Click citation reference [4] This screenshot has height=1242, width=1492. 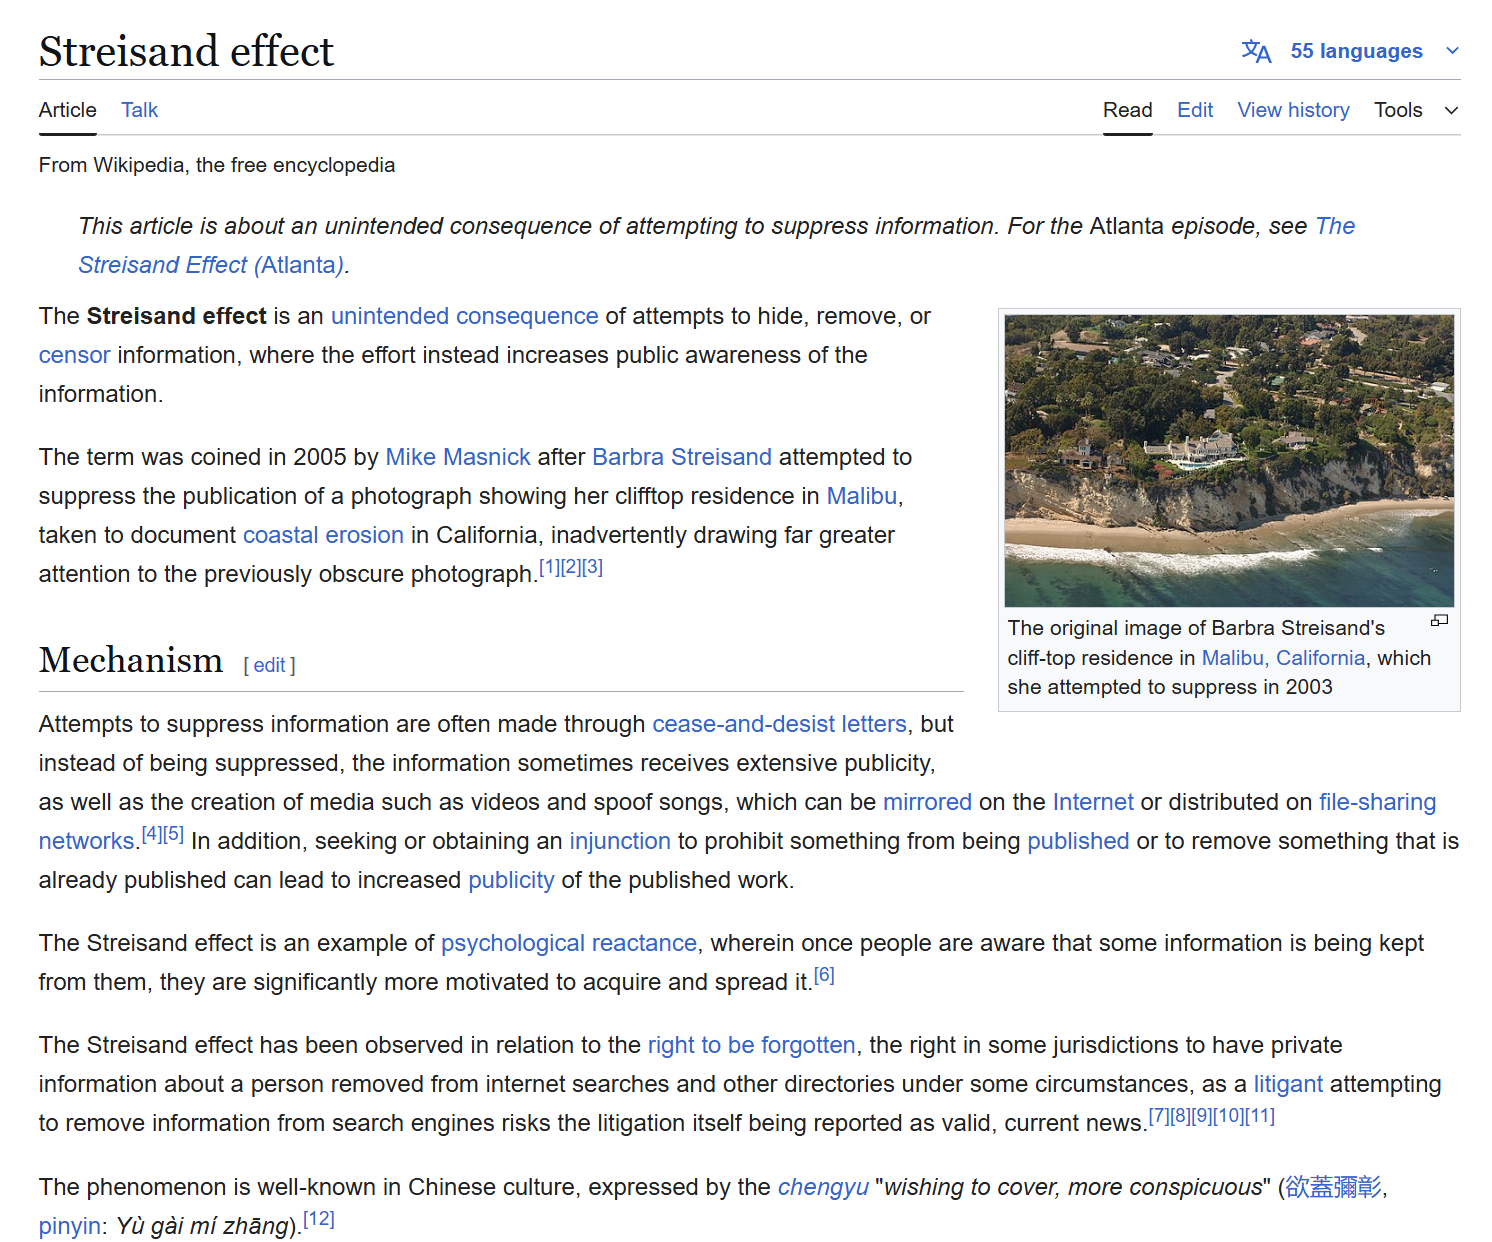coord(152,833)
